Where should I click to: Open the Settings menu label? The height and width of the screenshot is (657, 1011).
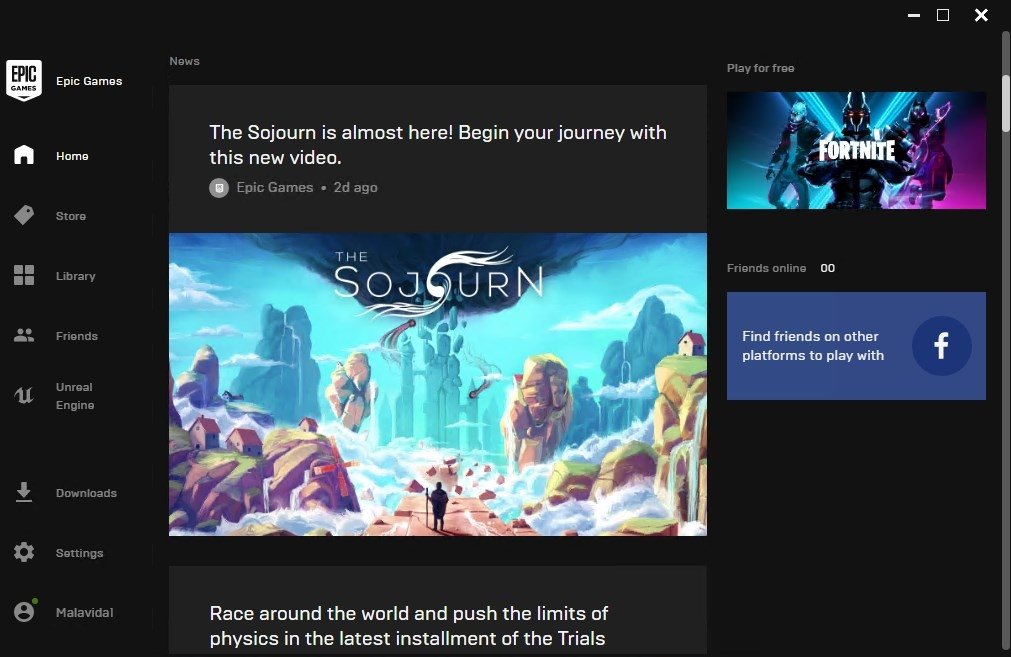coord(79,553)
